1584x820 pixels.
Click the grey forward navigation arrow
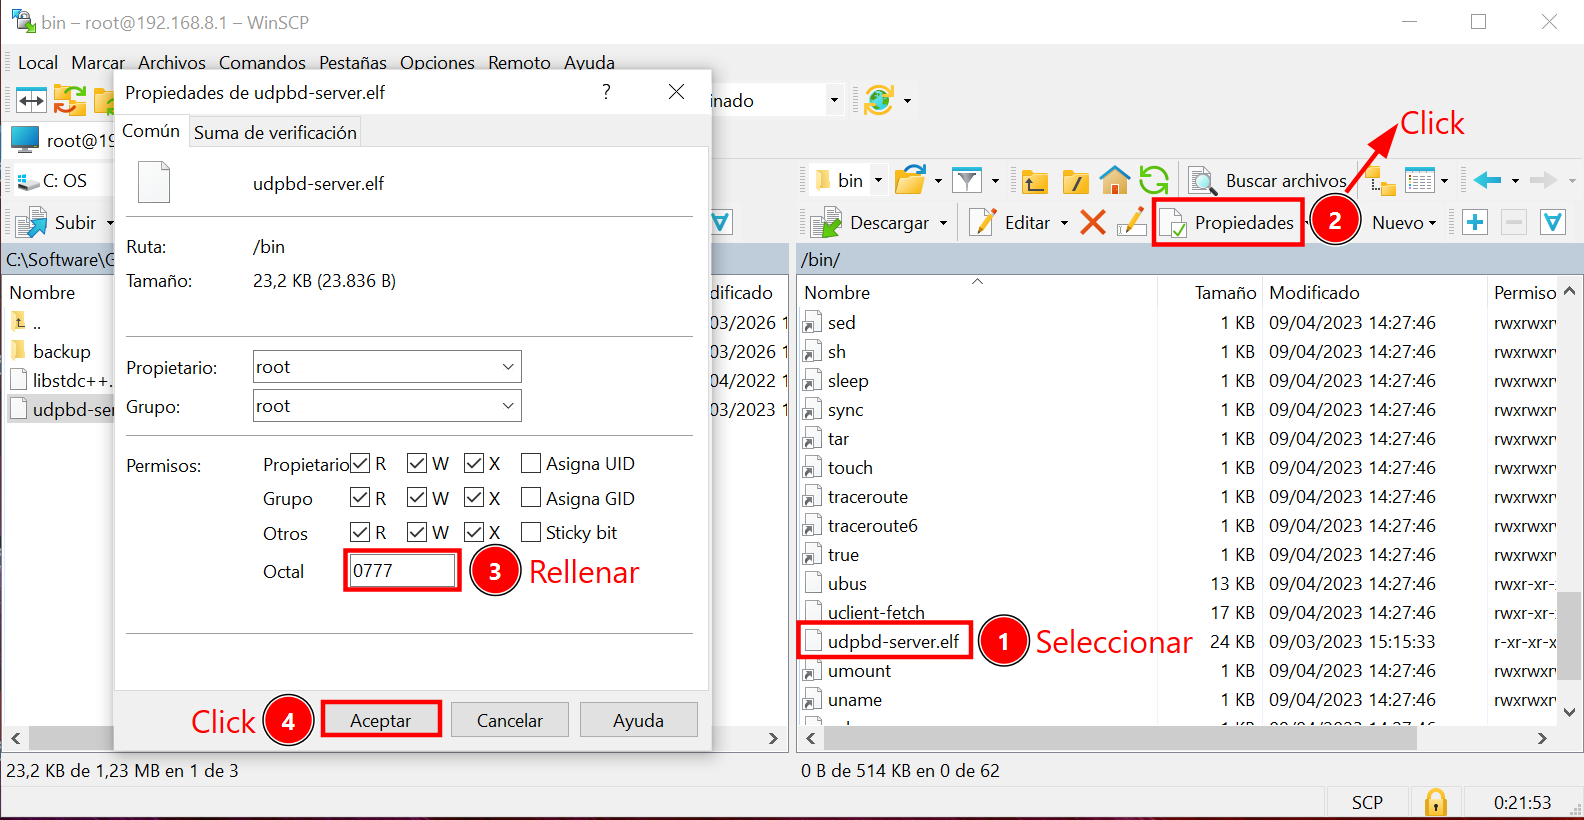click(x=1543, y=181)
